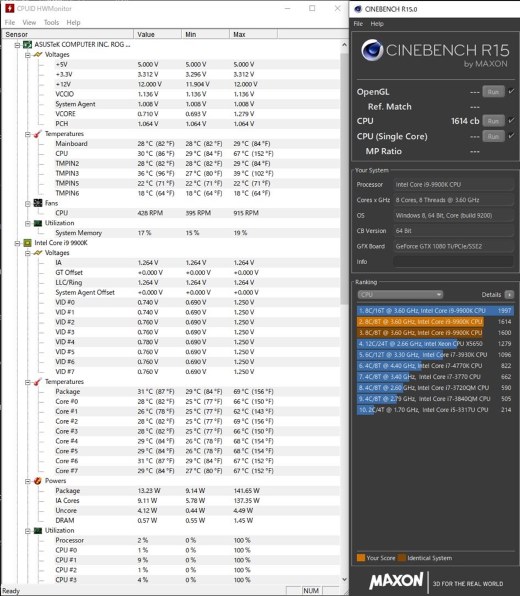Collapse the motherboard Voltages group
520x596 pixels.
28,55
